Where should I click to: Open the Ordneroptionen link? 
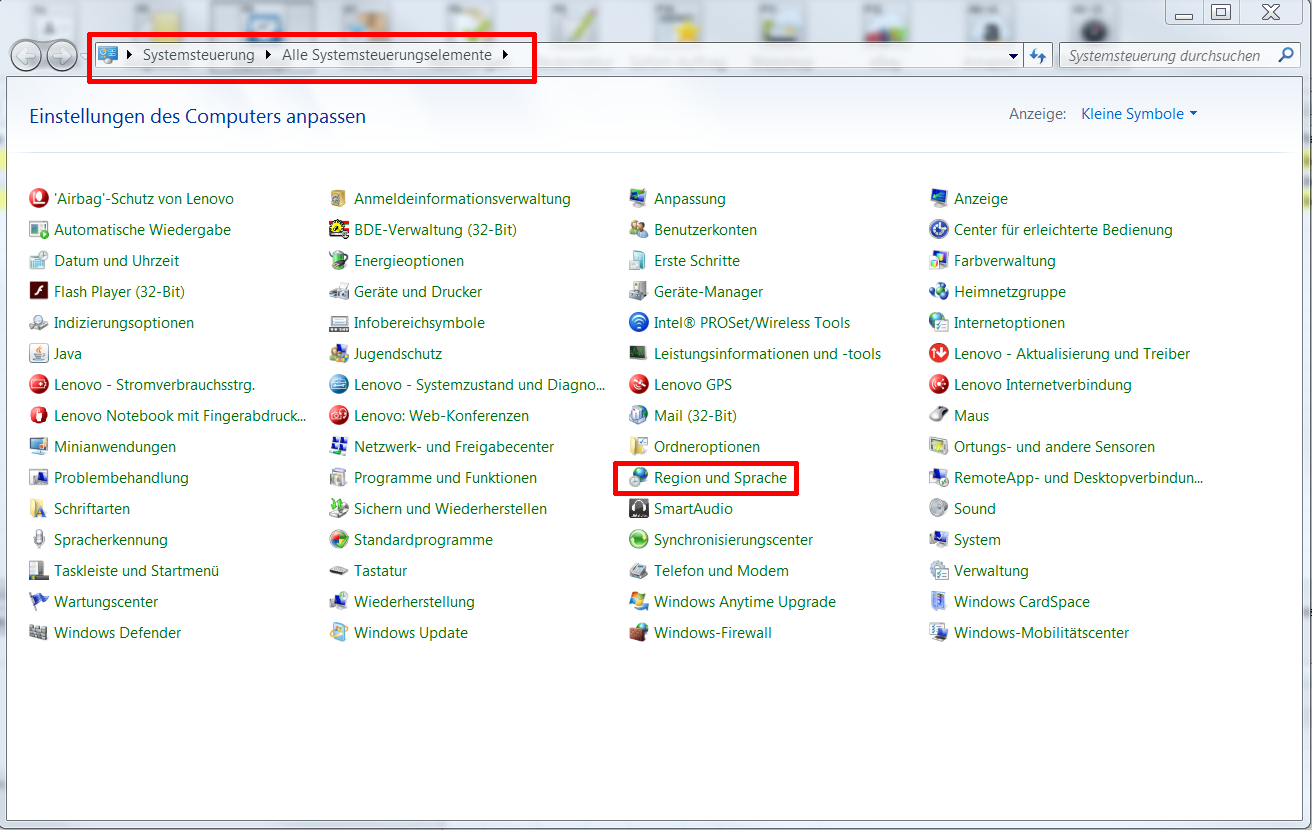tap(706, 446)
